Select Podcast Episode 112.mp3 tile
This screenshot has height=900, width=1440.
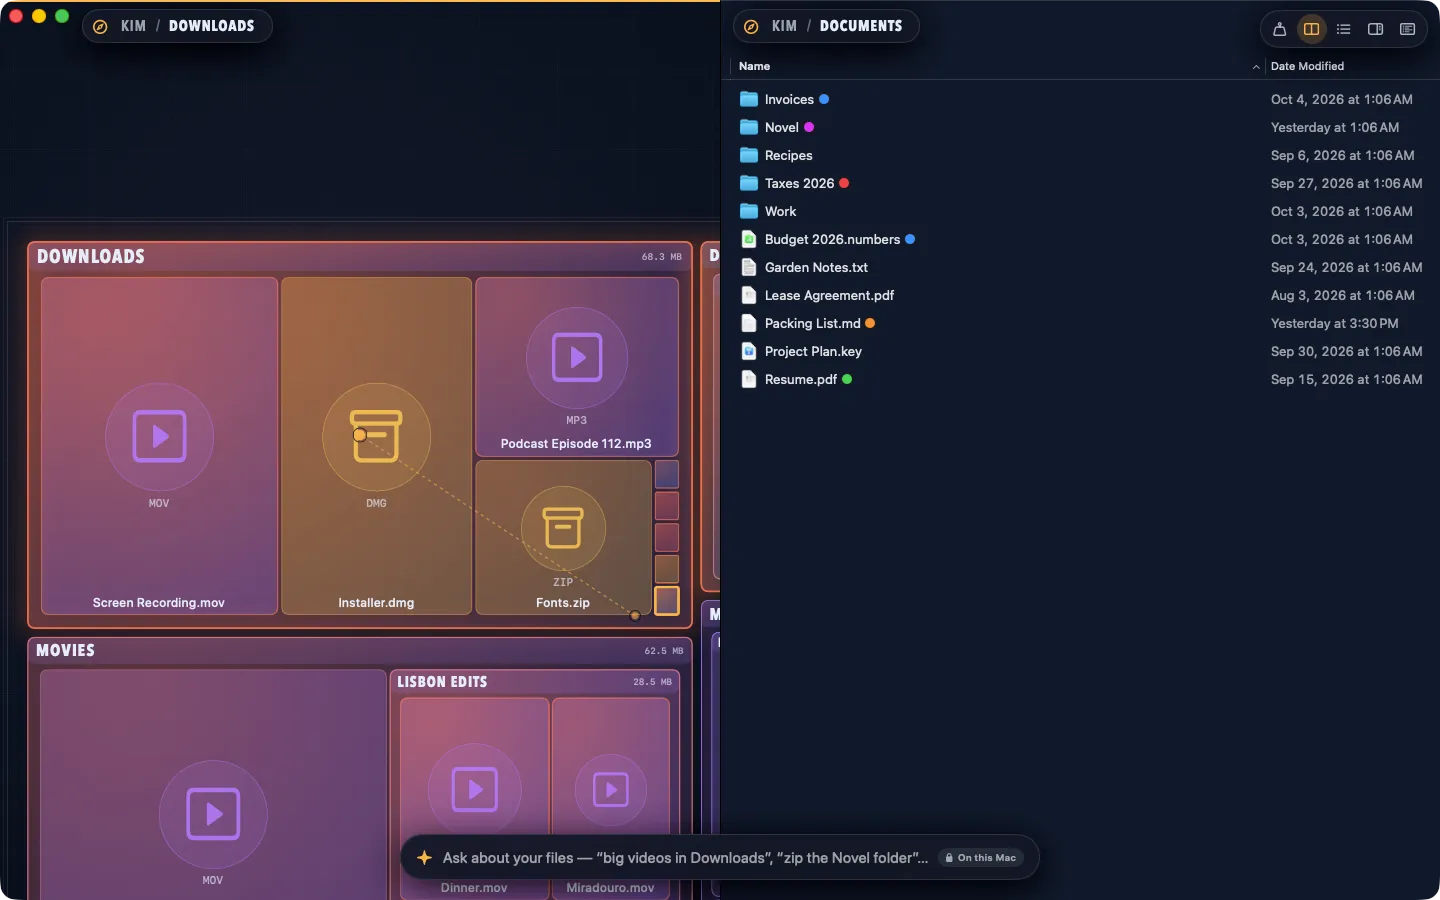coord(577,367)
